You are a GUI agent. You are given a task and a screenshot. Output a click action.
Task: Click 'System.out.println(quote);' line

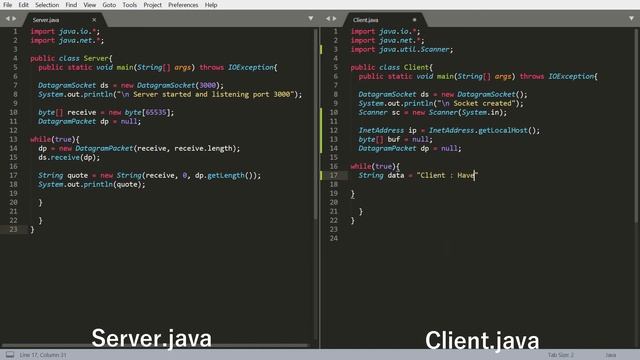92,184
